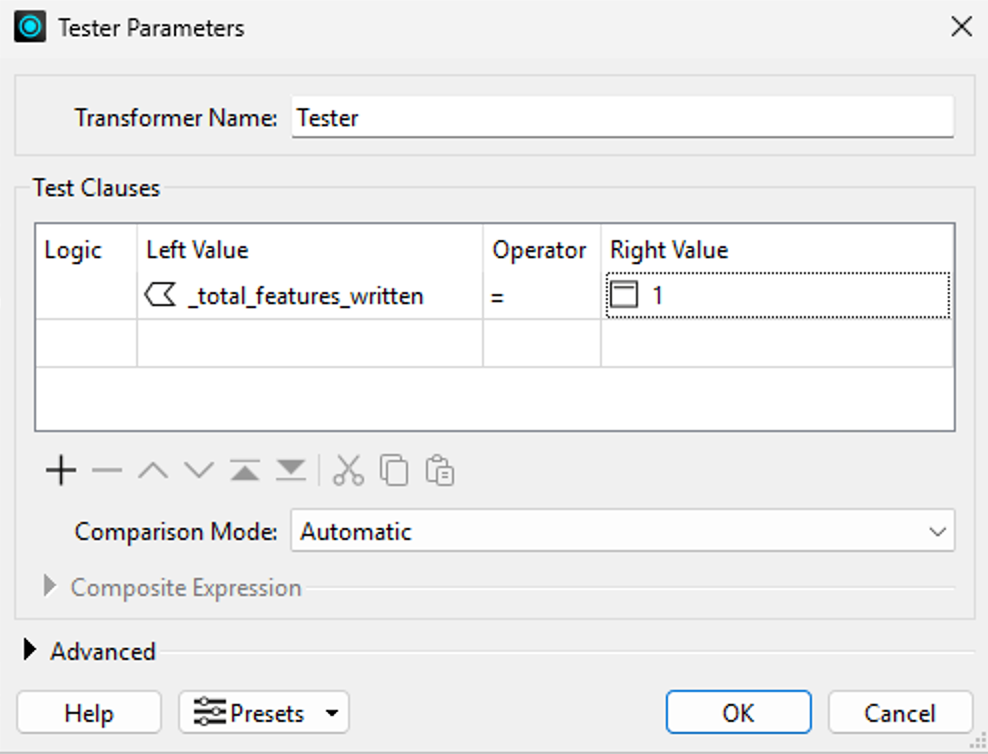This screenshot has width=988, height=754.
Task: Expand the Advanced section
Action: click(29, 650)
